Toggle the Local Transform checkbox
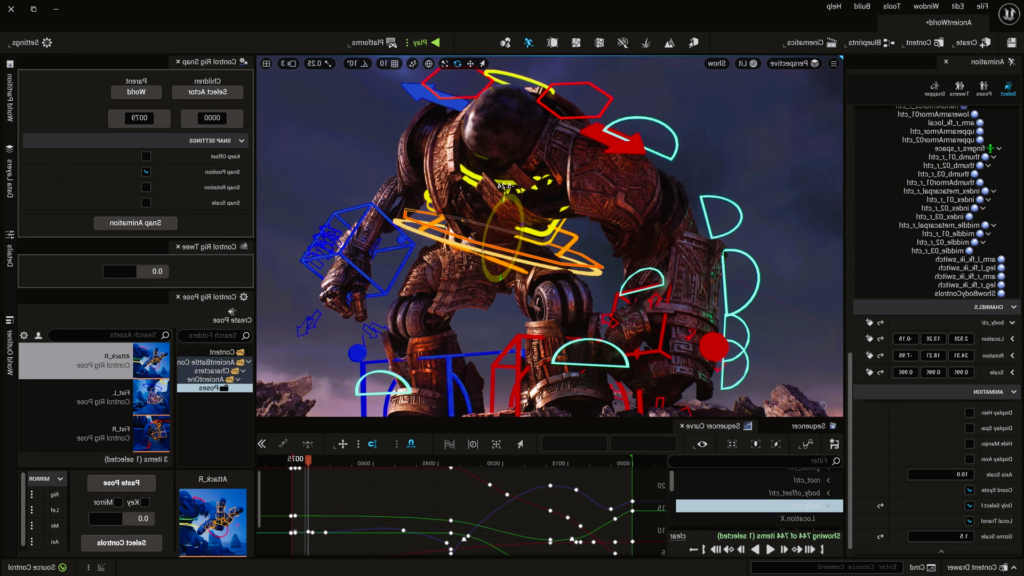Viewport: 1024px width, 576px height. [x=969, y=520]
